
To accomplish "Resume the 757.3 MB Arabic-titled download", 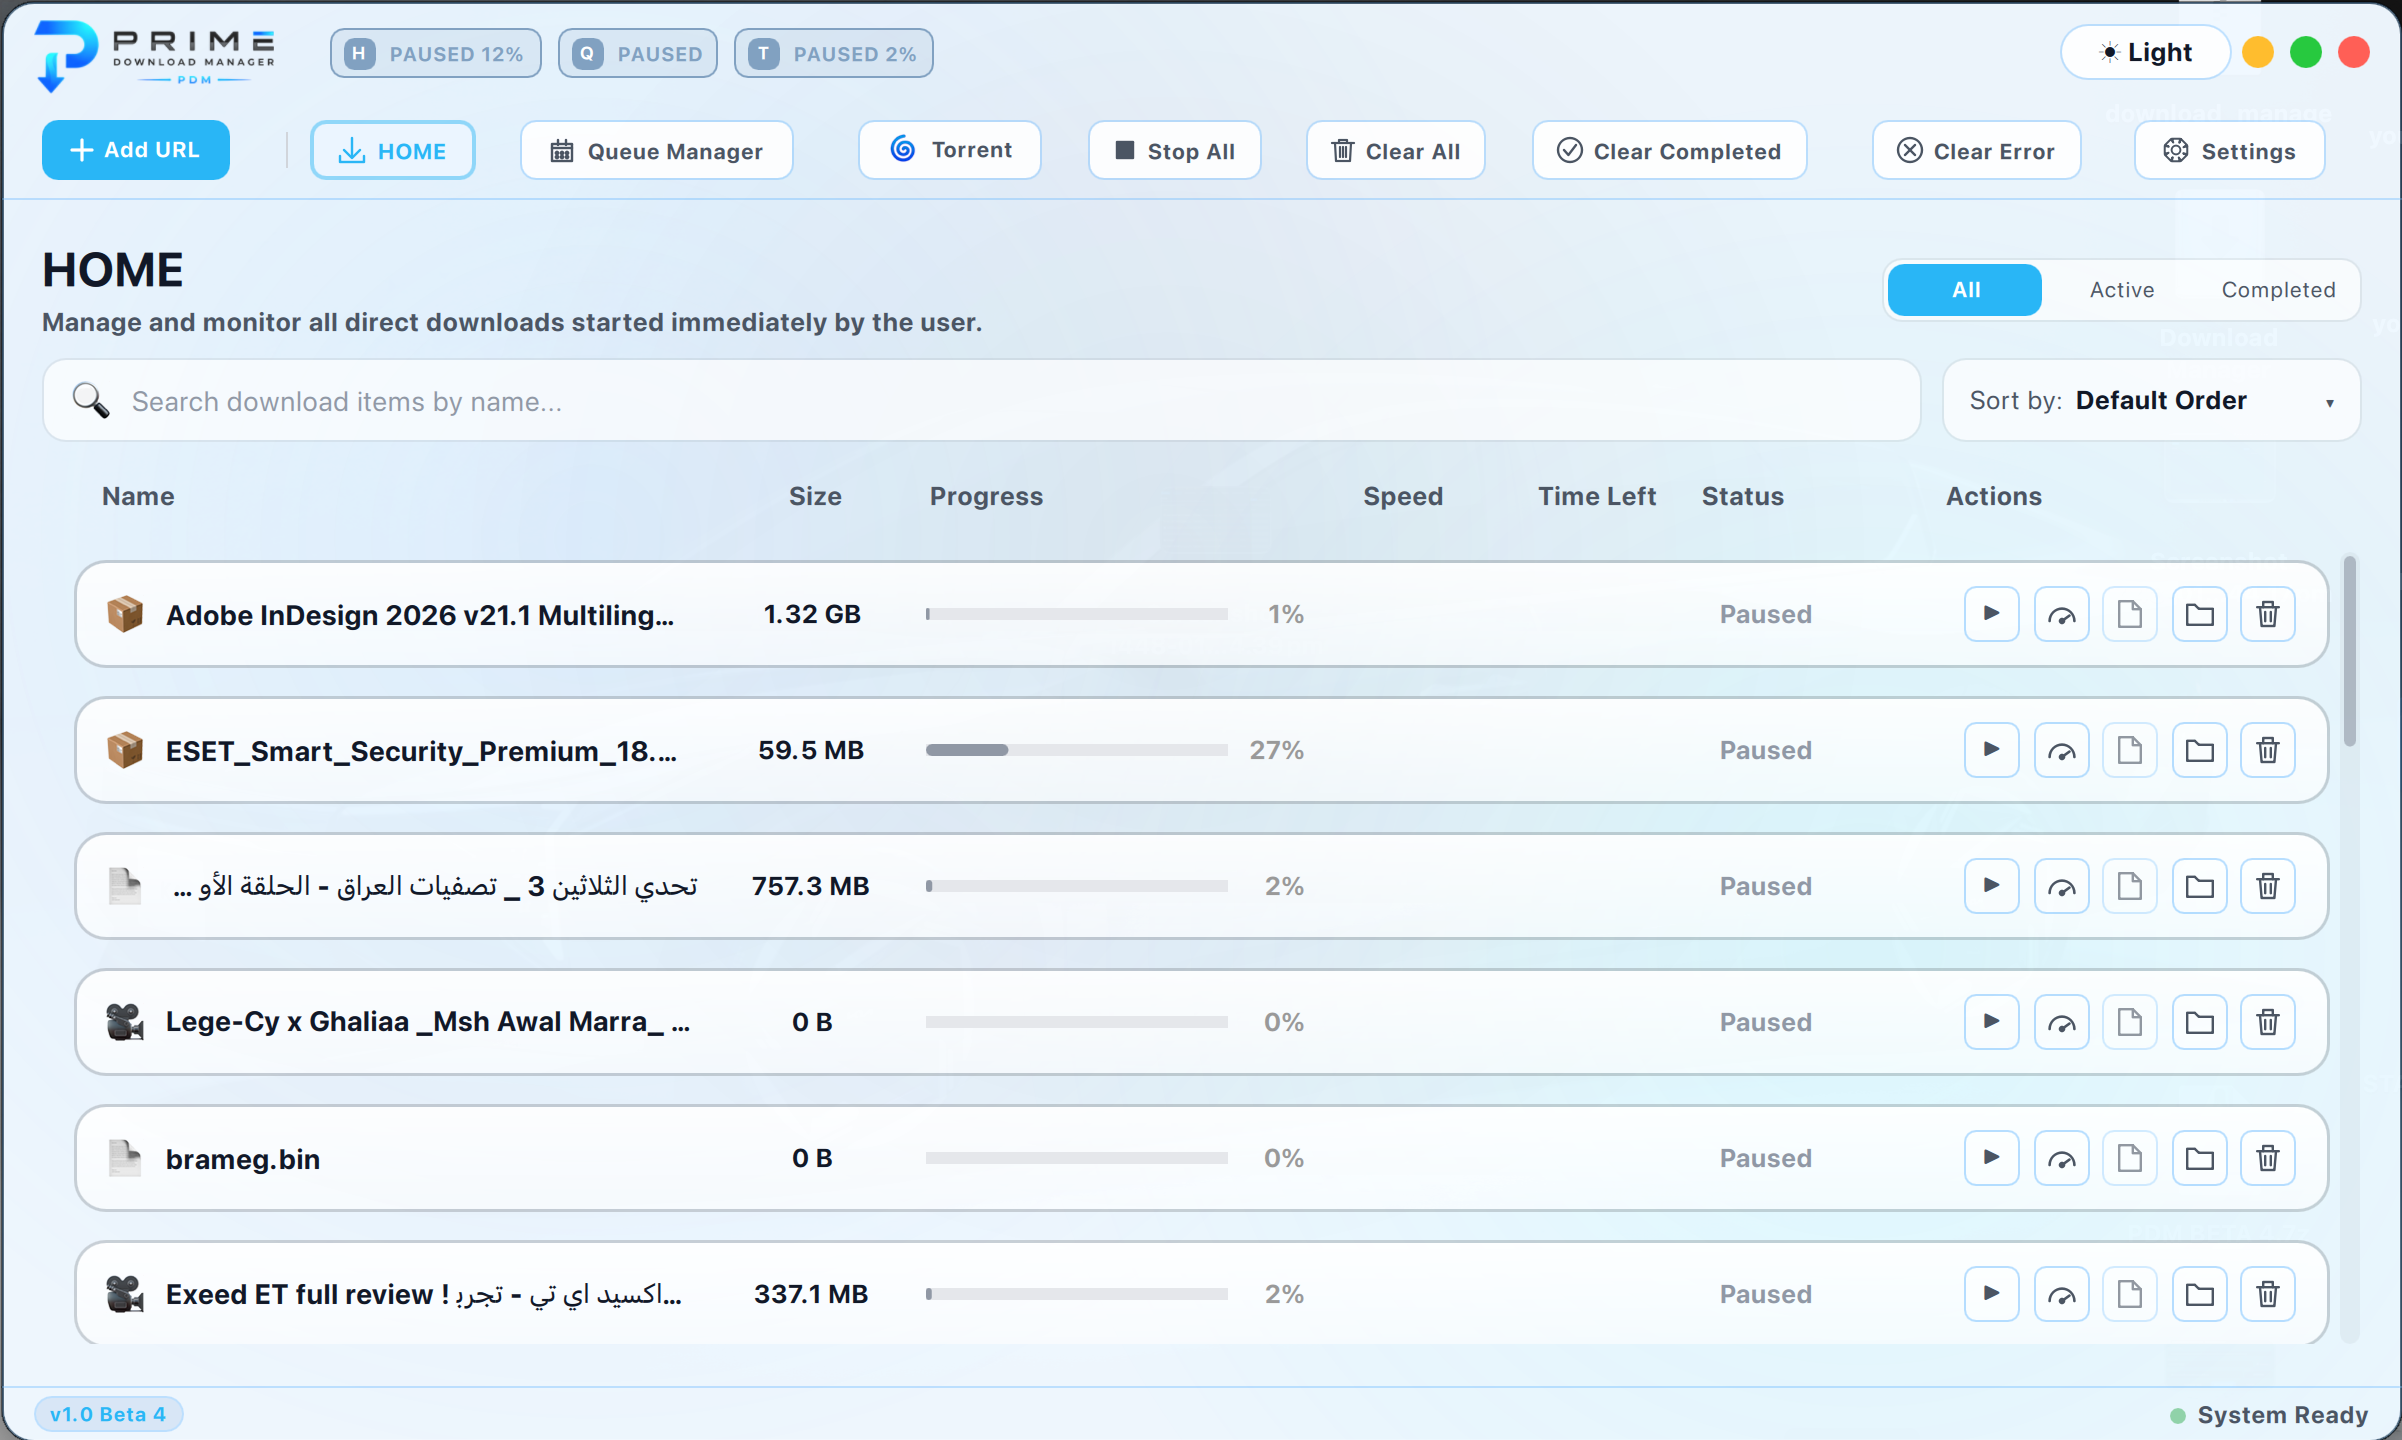I will coord(1991,886).
